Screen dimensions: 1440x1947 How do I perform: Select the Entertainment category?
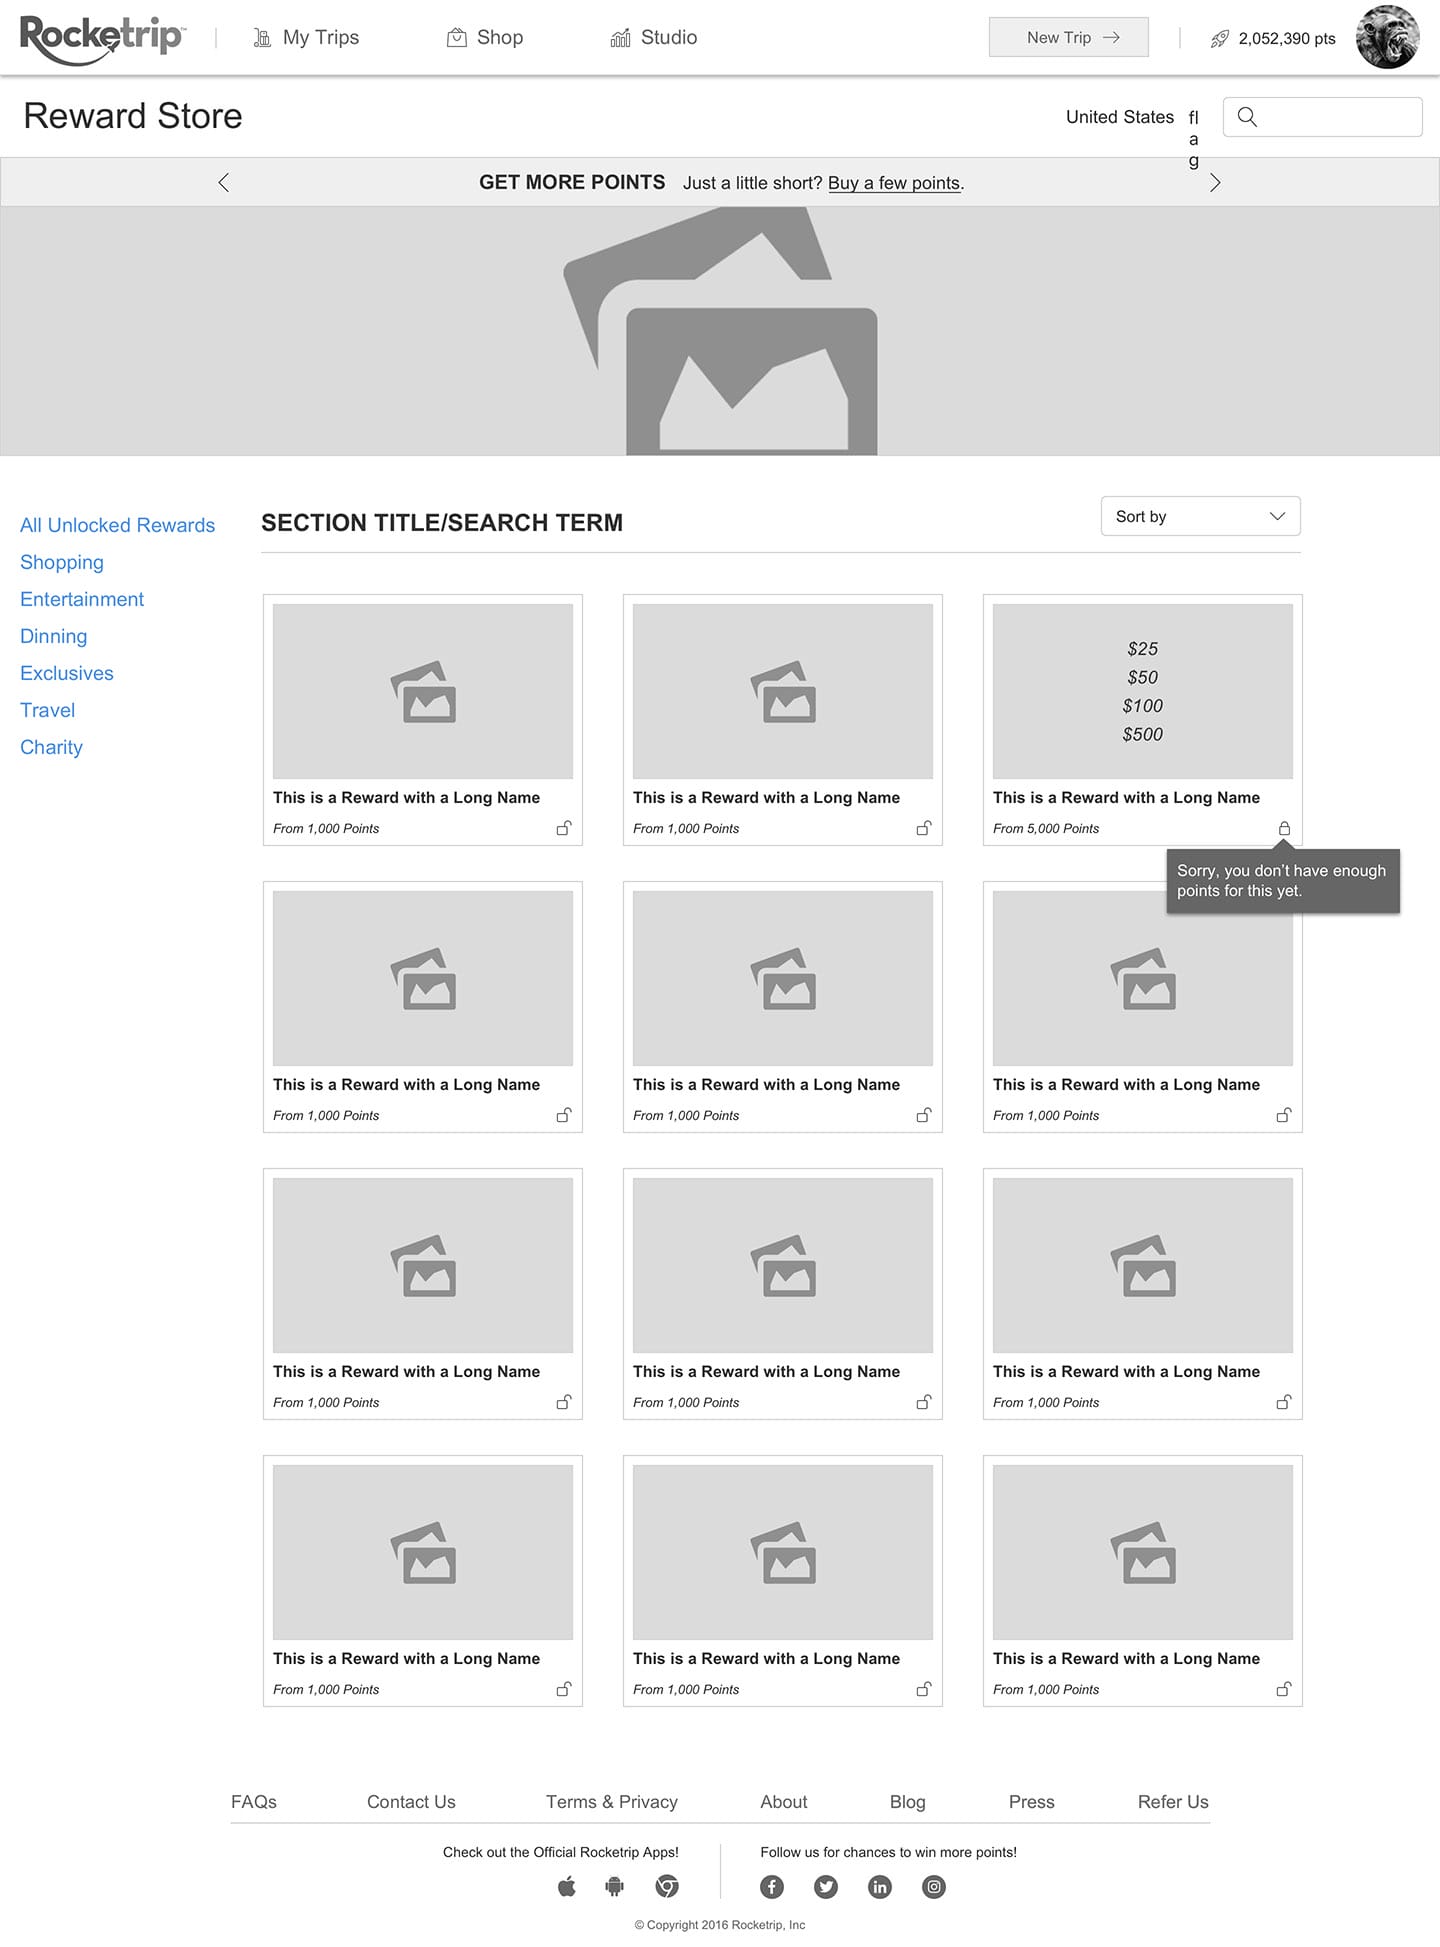(x=82, y=599)
